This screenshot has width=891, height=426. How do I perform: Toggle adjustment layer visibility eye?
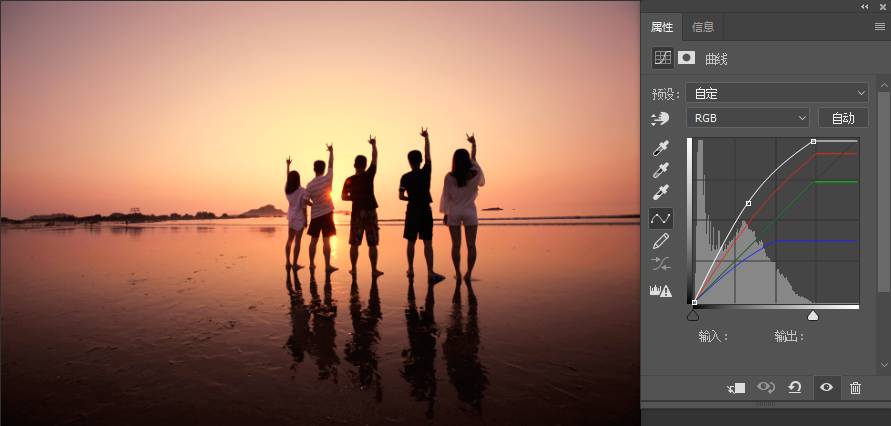click(826, 387)
